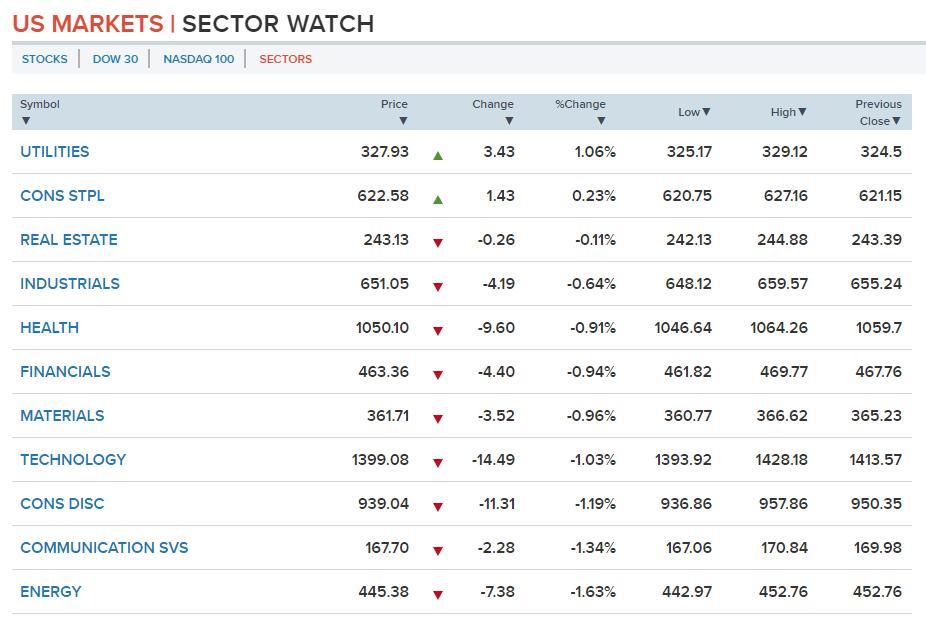Screen dimensions: 926x627
Task: Open the INDUSTRIALS sector link
Action: point(70,283)
